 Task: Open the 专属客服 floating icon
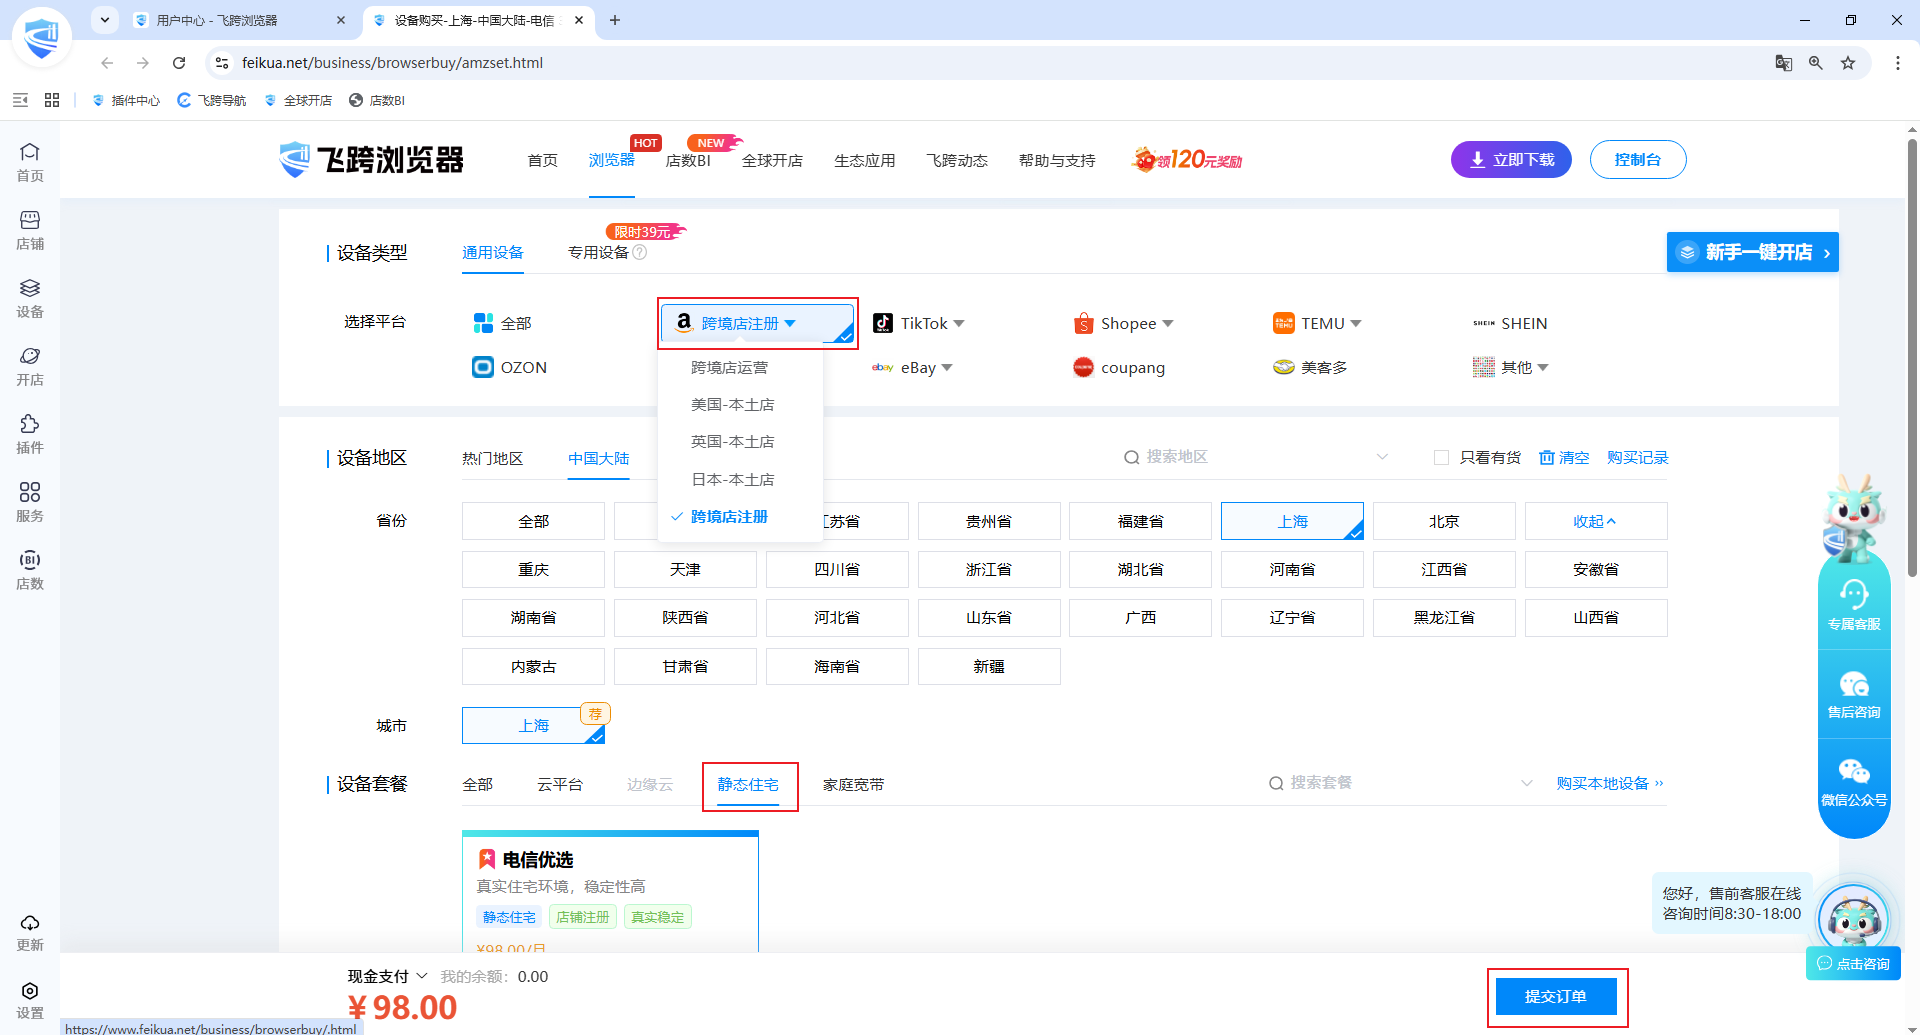tap(1854, 605)
